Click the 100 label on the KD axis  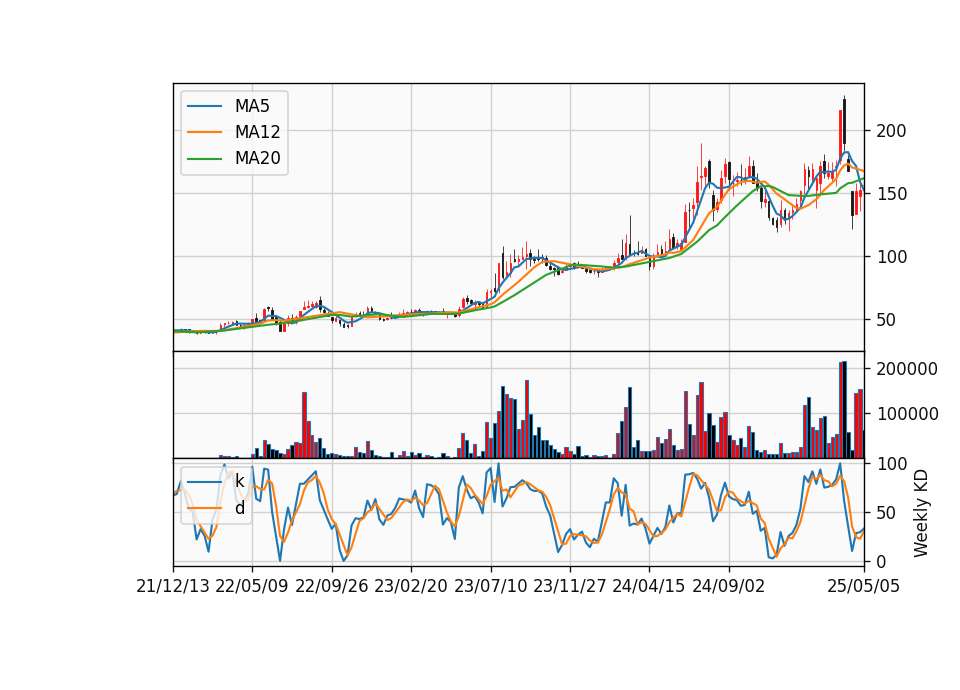point(891,464)
